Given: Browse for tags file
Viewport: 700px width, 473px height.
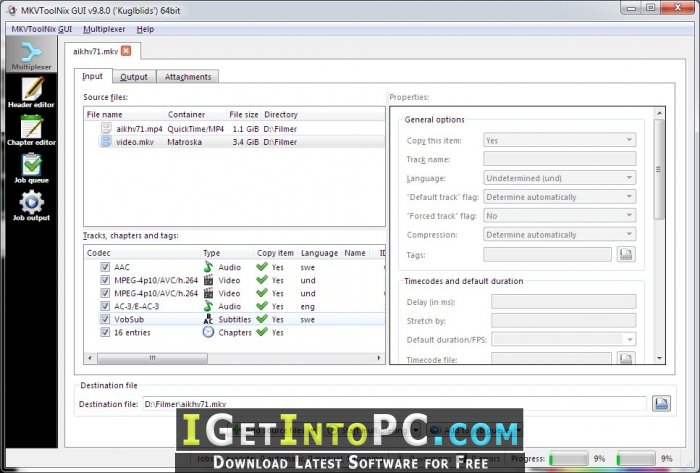Looking at the screenshot, I should click(626, 255).
